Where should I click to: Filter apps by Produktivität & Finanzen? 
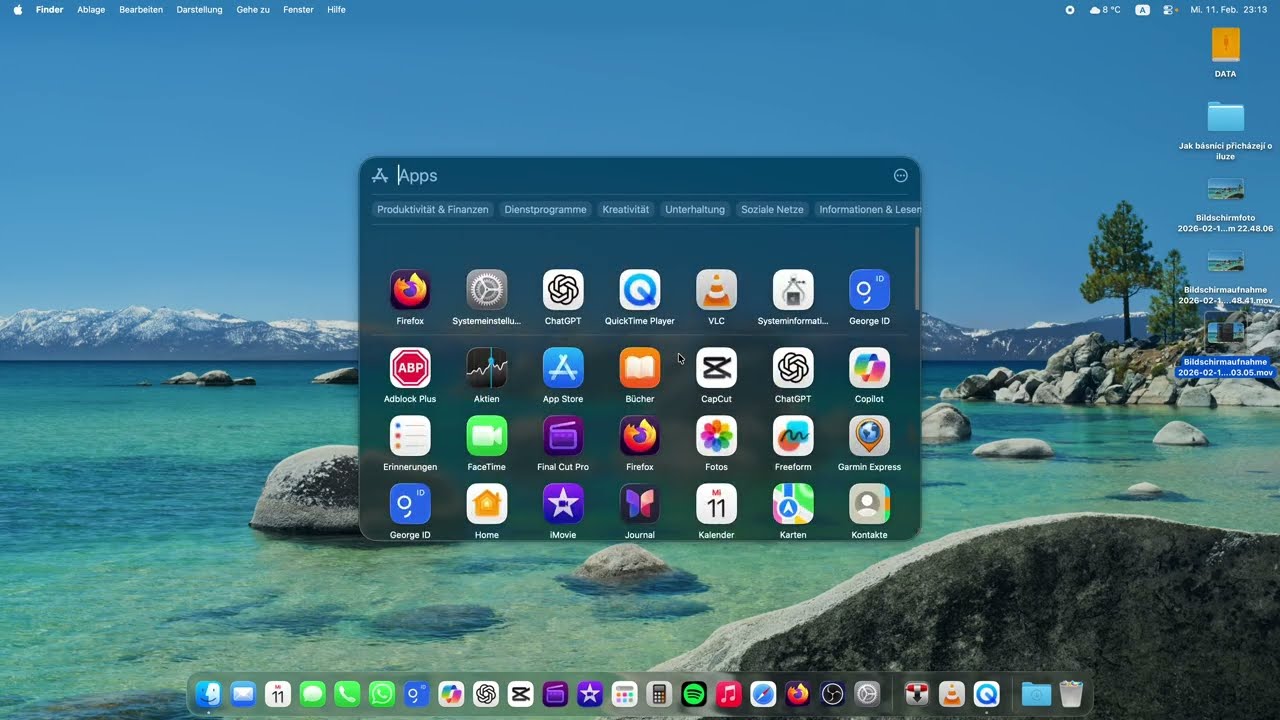point(433,210)
